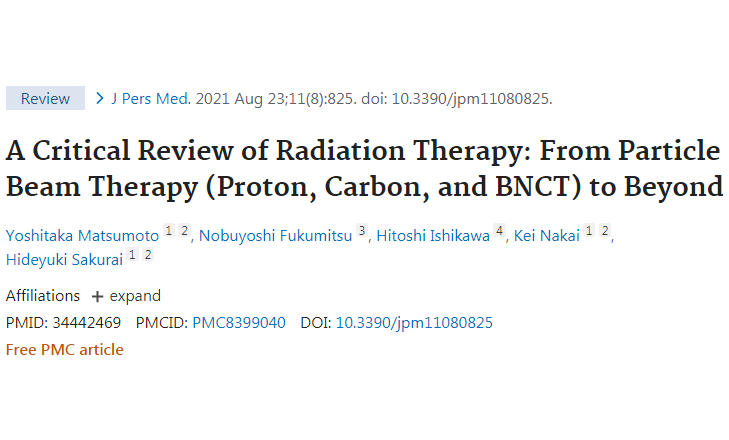Click affiliation superscript 3 after Fukumitsu
Image resolution: width=729 pixels, height=440 pixels.
361,232
